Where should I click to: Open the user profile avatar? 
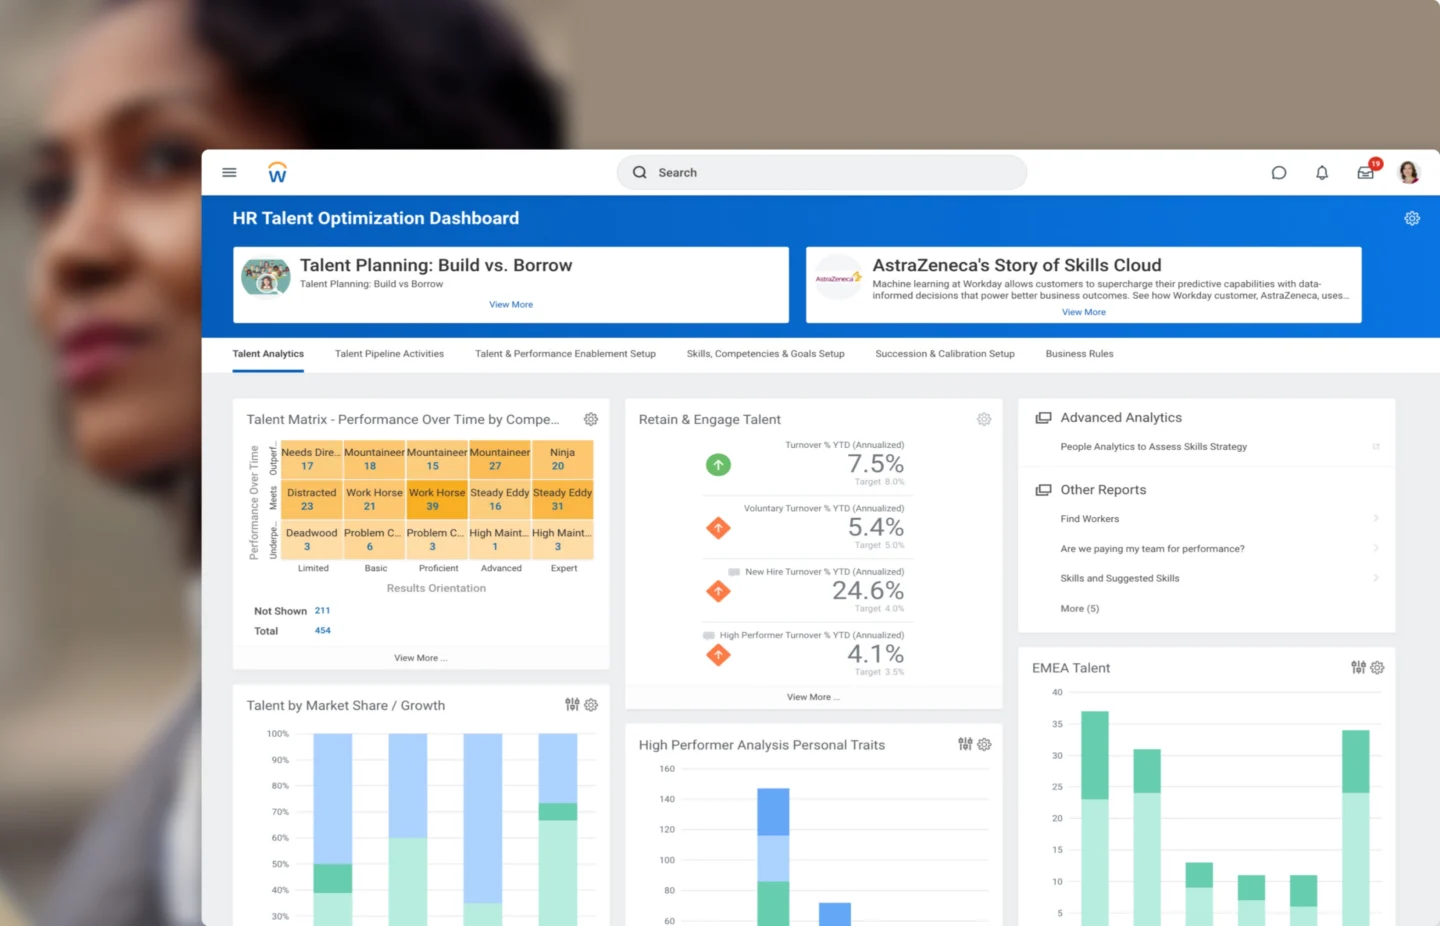(1409, 173)
